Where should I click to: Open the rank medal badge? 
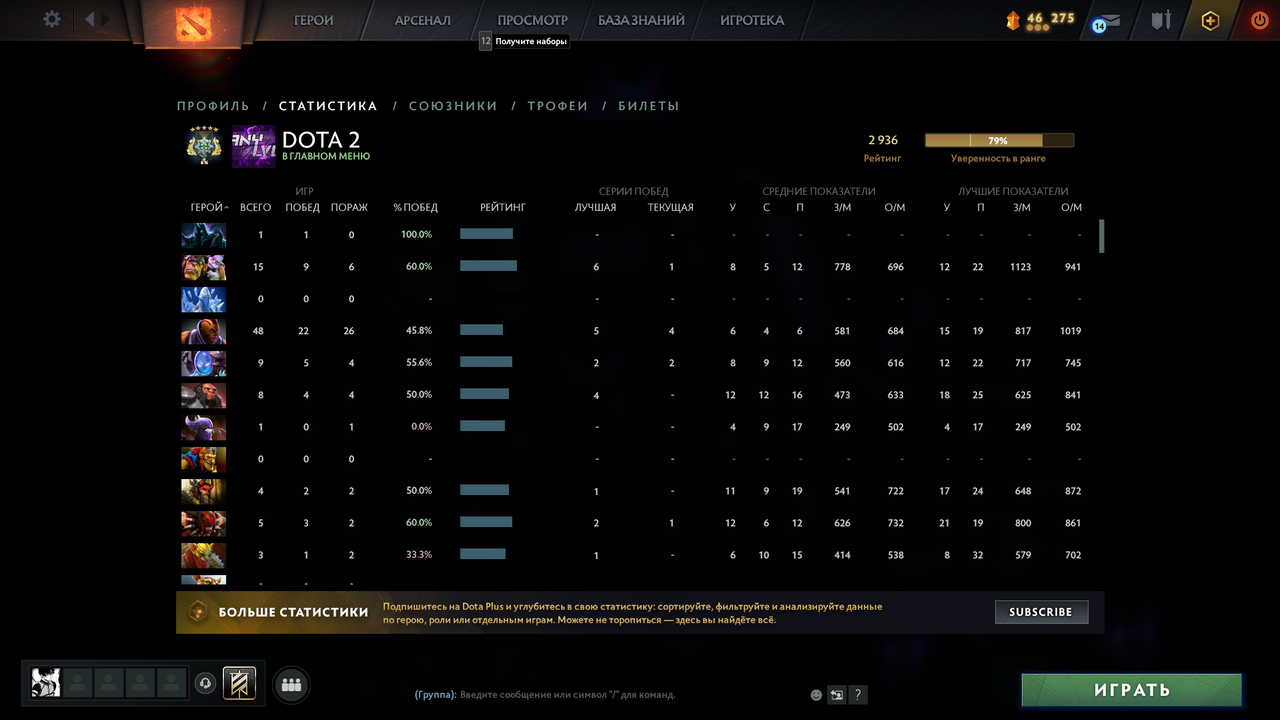click(x=204, y=145)
